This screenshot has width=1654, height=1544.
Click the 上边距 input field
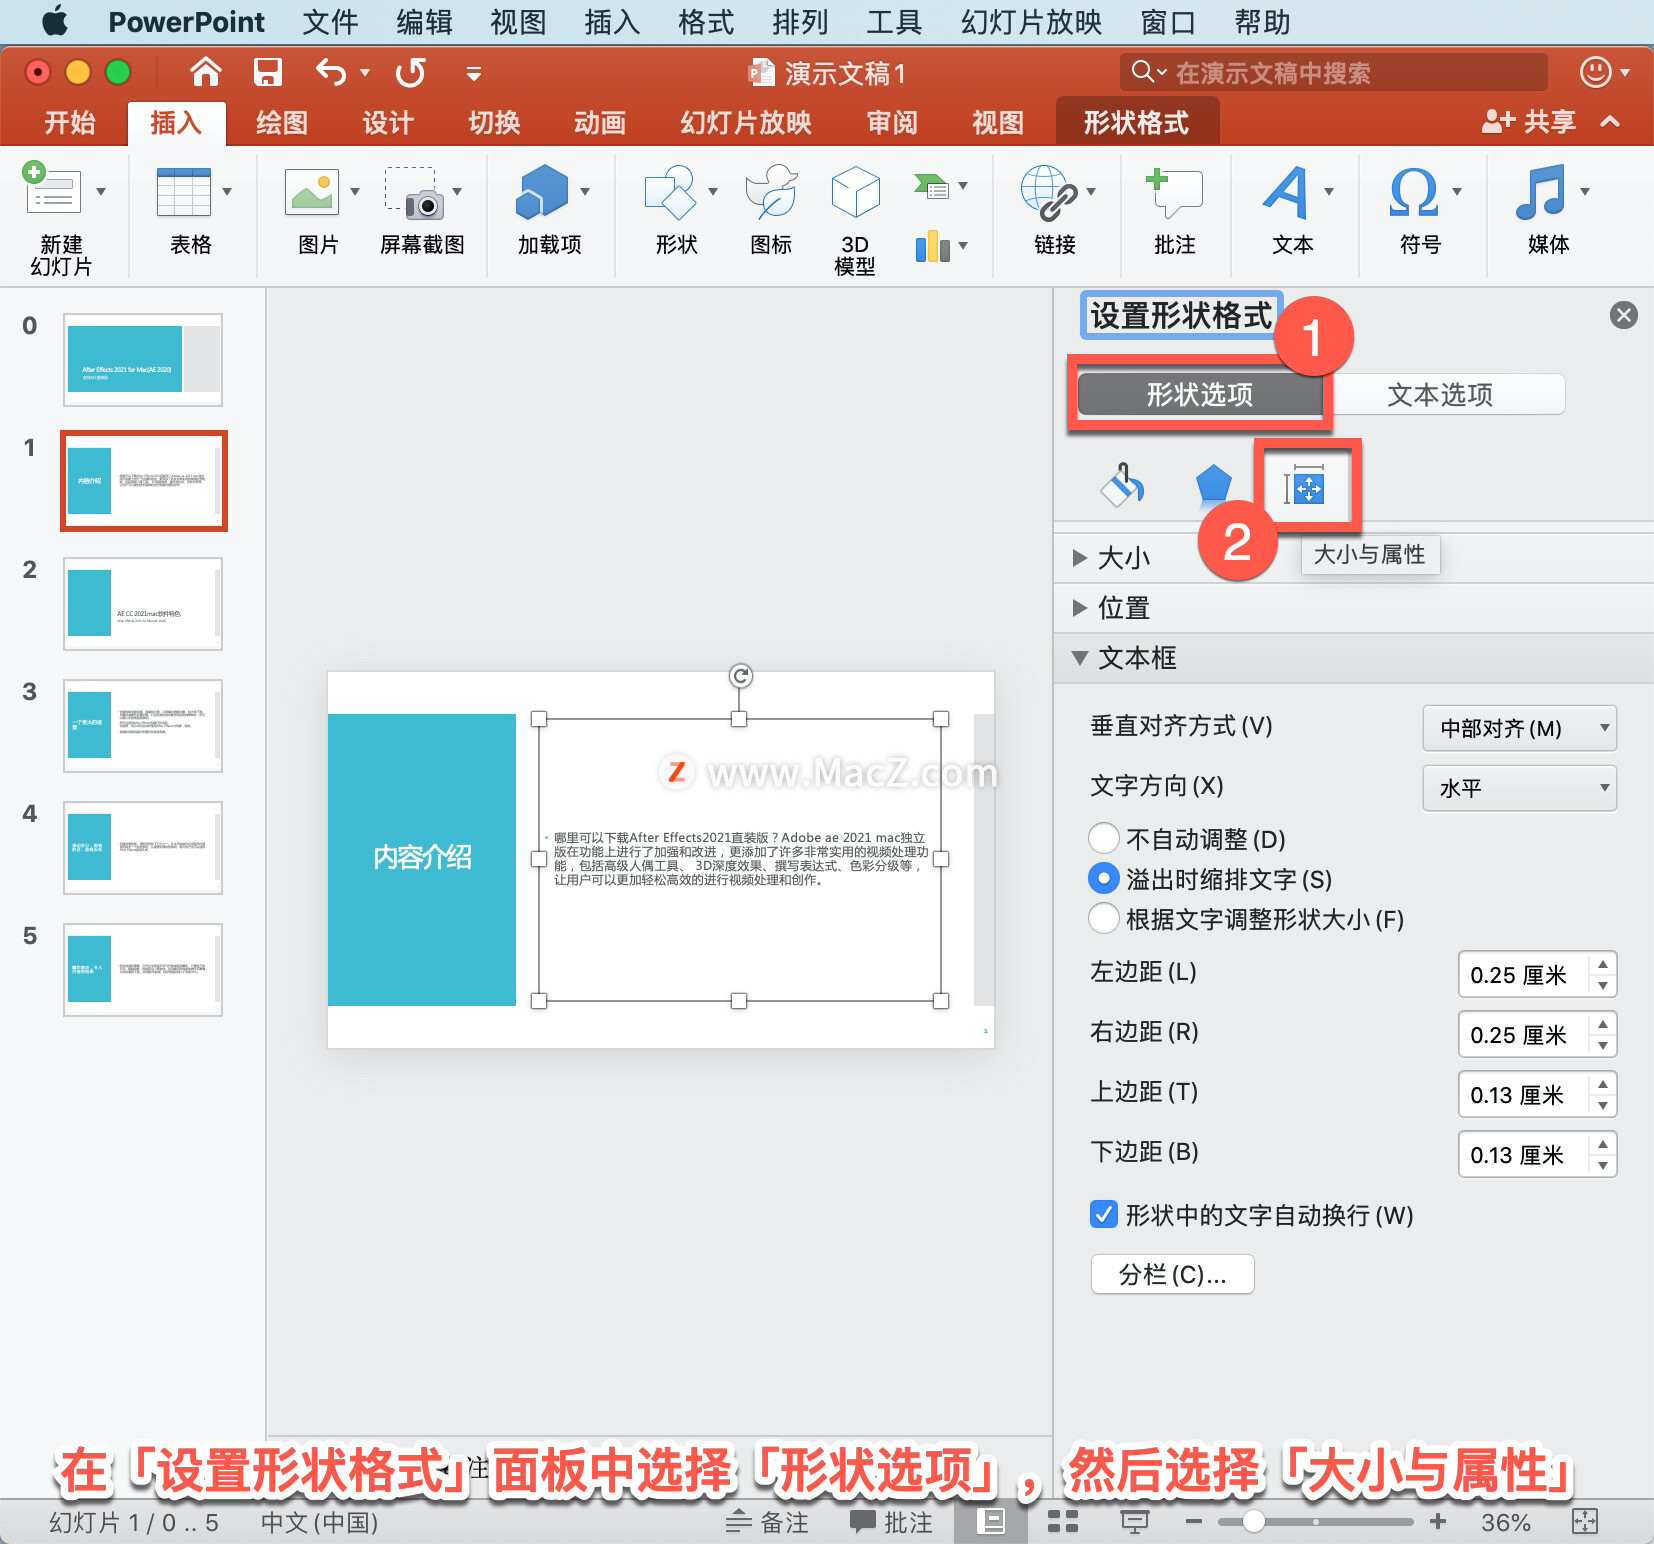[x=1523, y=1094]
